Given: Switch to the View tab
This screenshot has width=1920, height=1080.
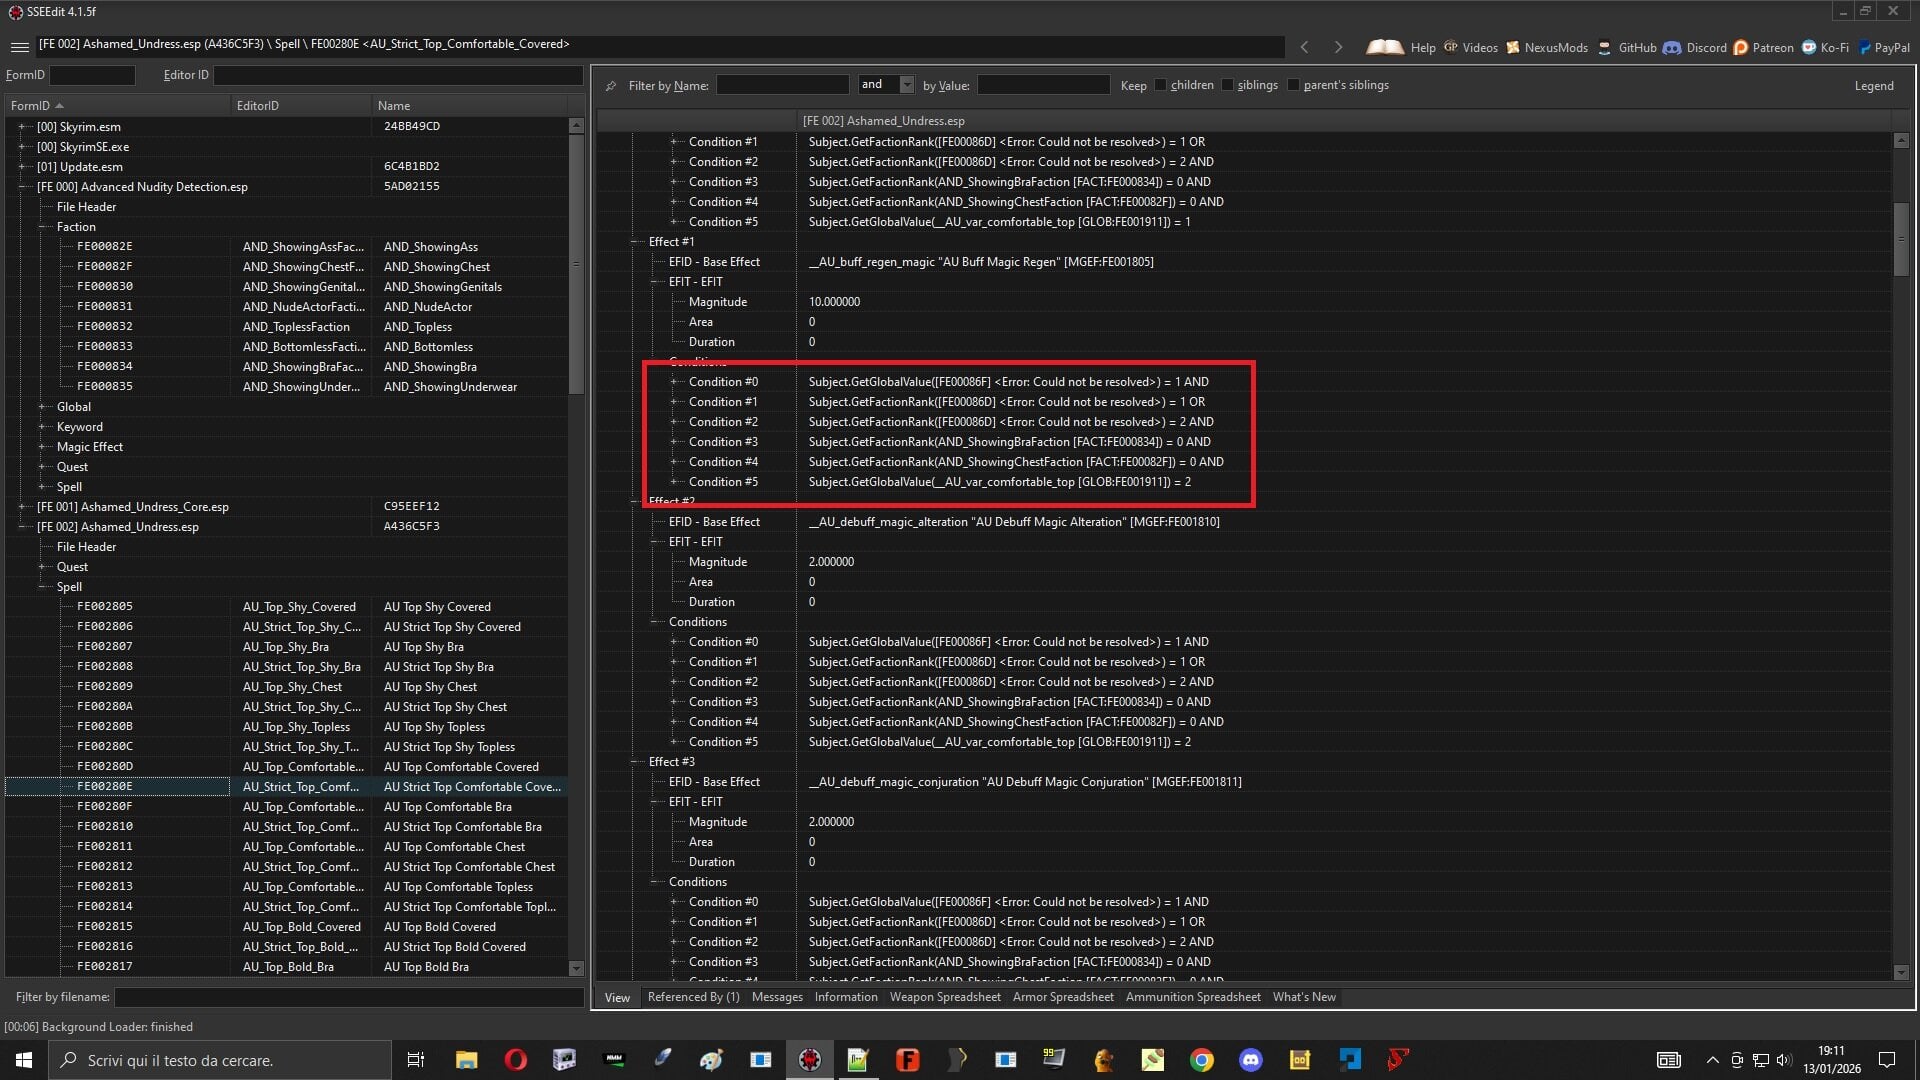Looking at the screenshot, I should (x=617, y=998).
